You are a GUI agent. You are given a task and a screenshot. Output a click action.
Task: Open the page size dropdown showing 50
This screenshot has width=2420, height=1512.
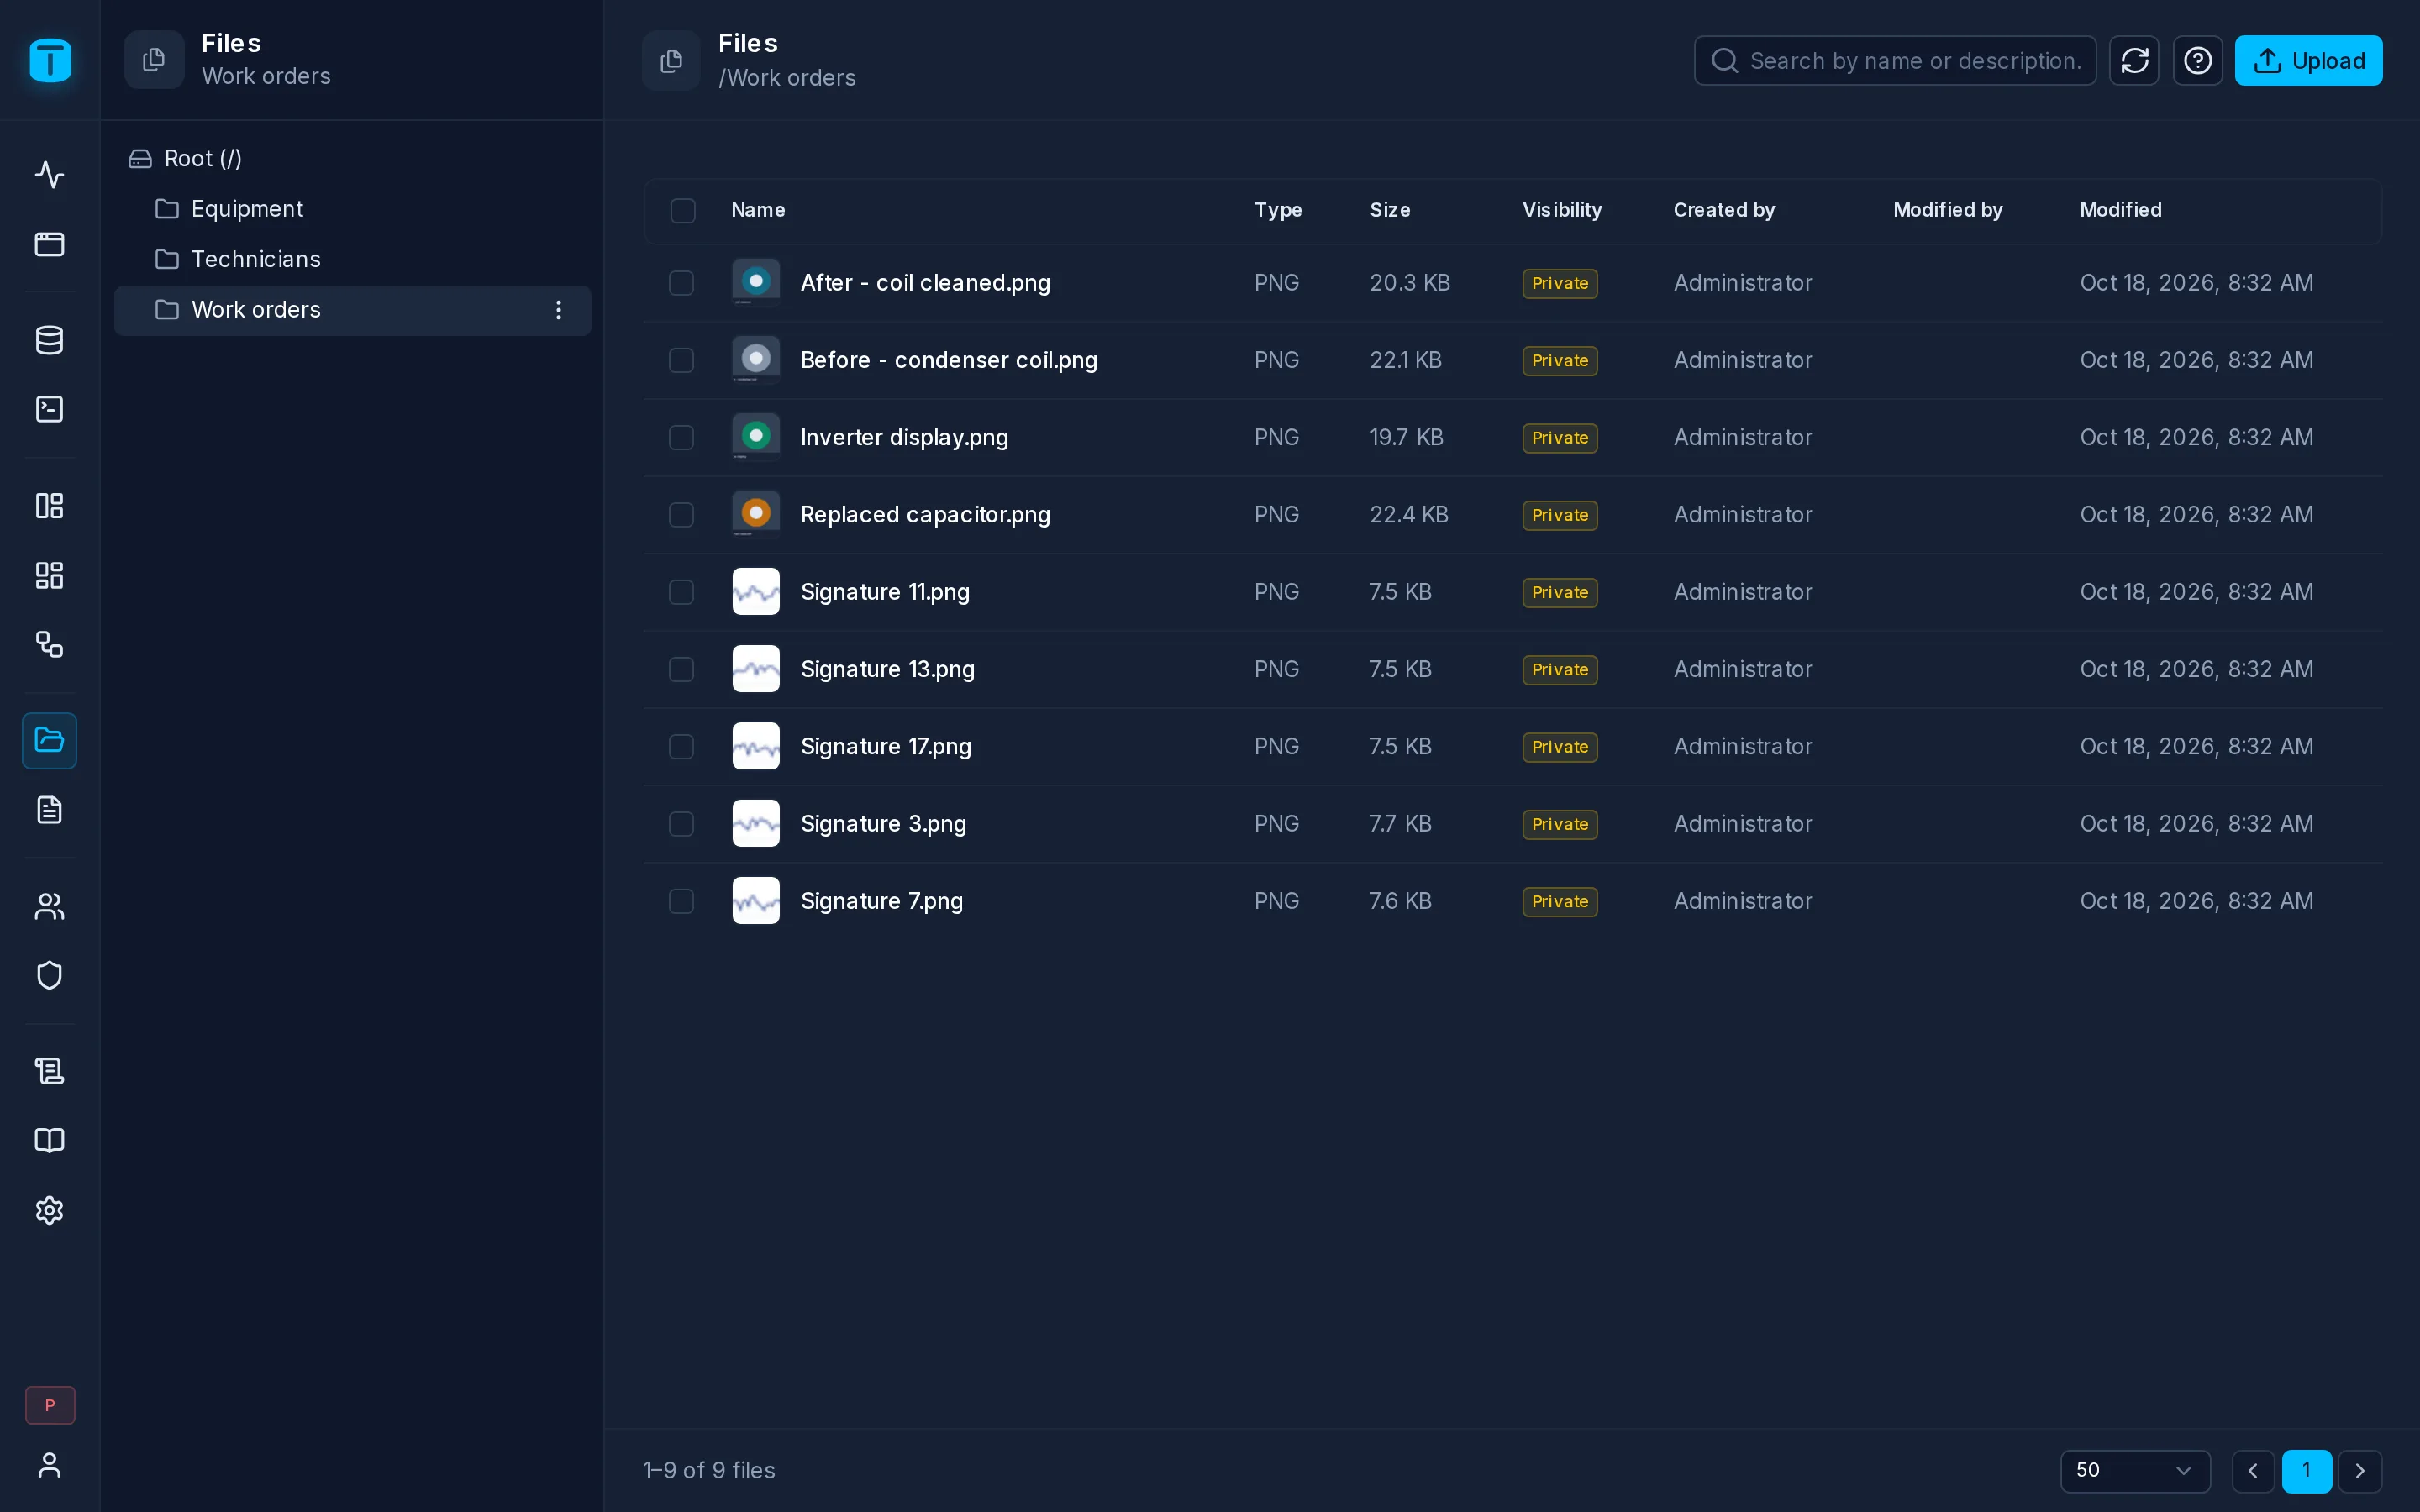(2134, 1470)
